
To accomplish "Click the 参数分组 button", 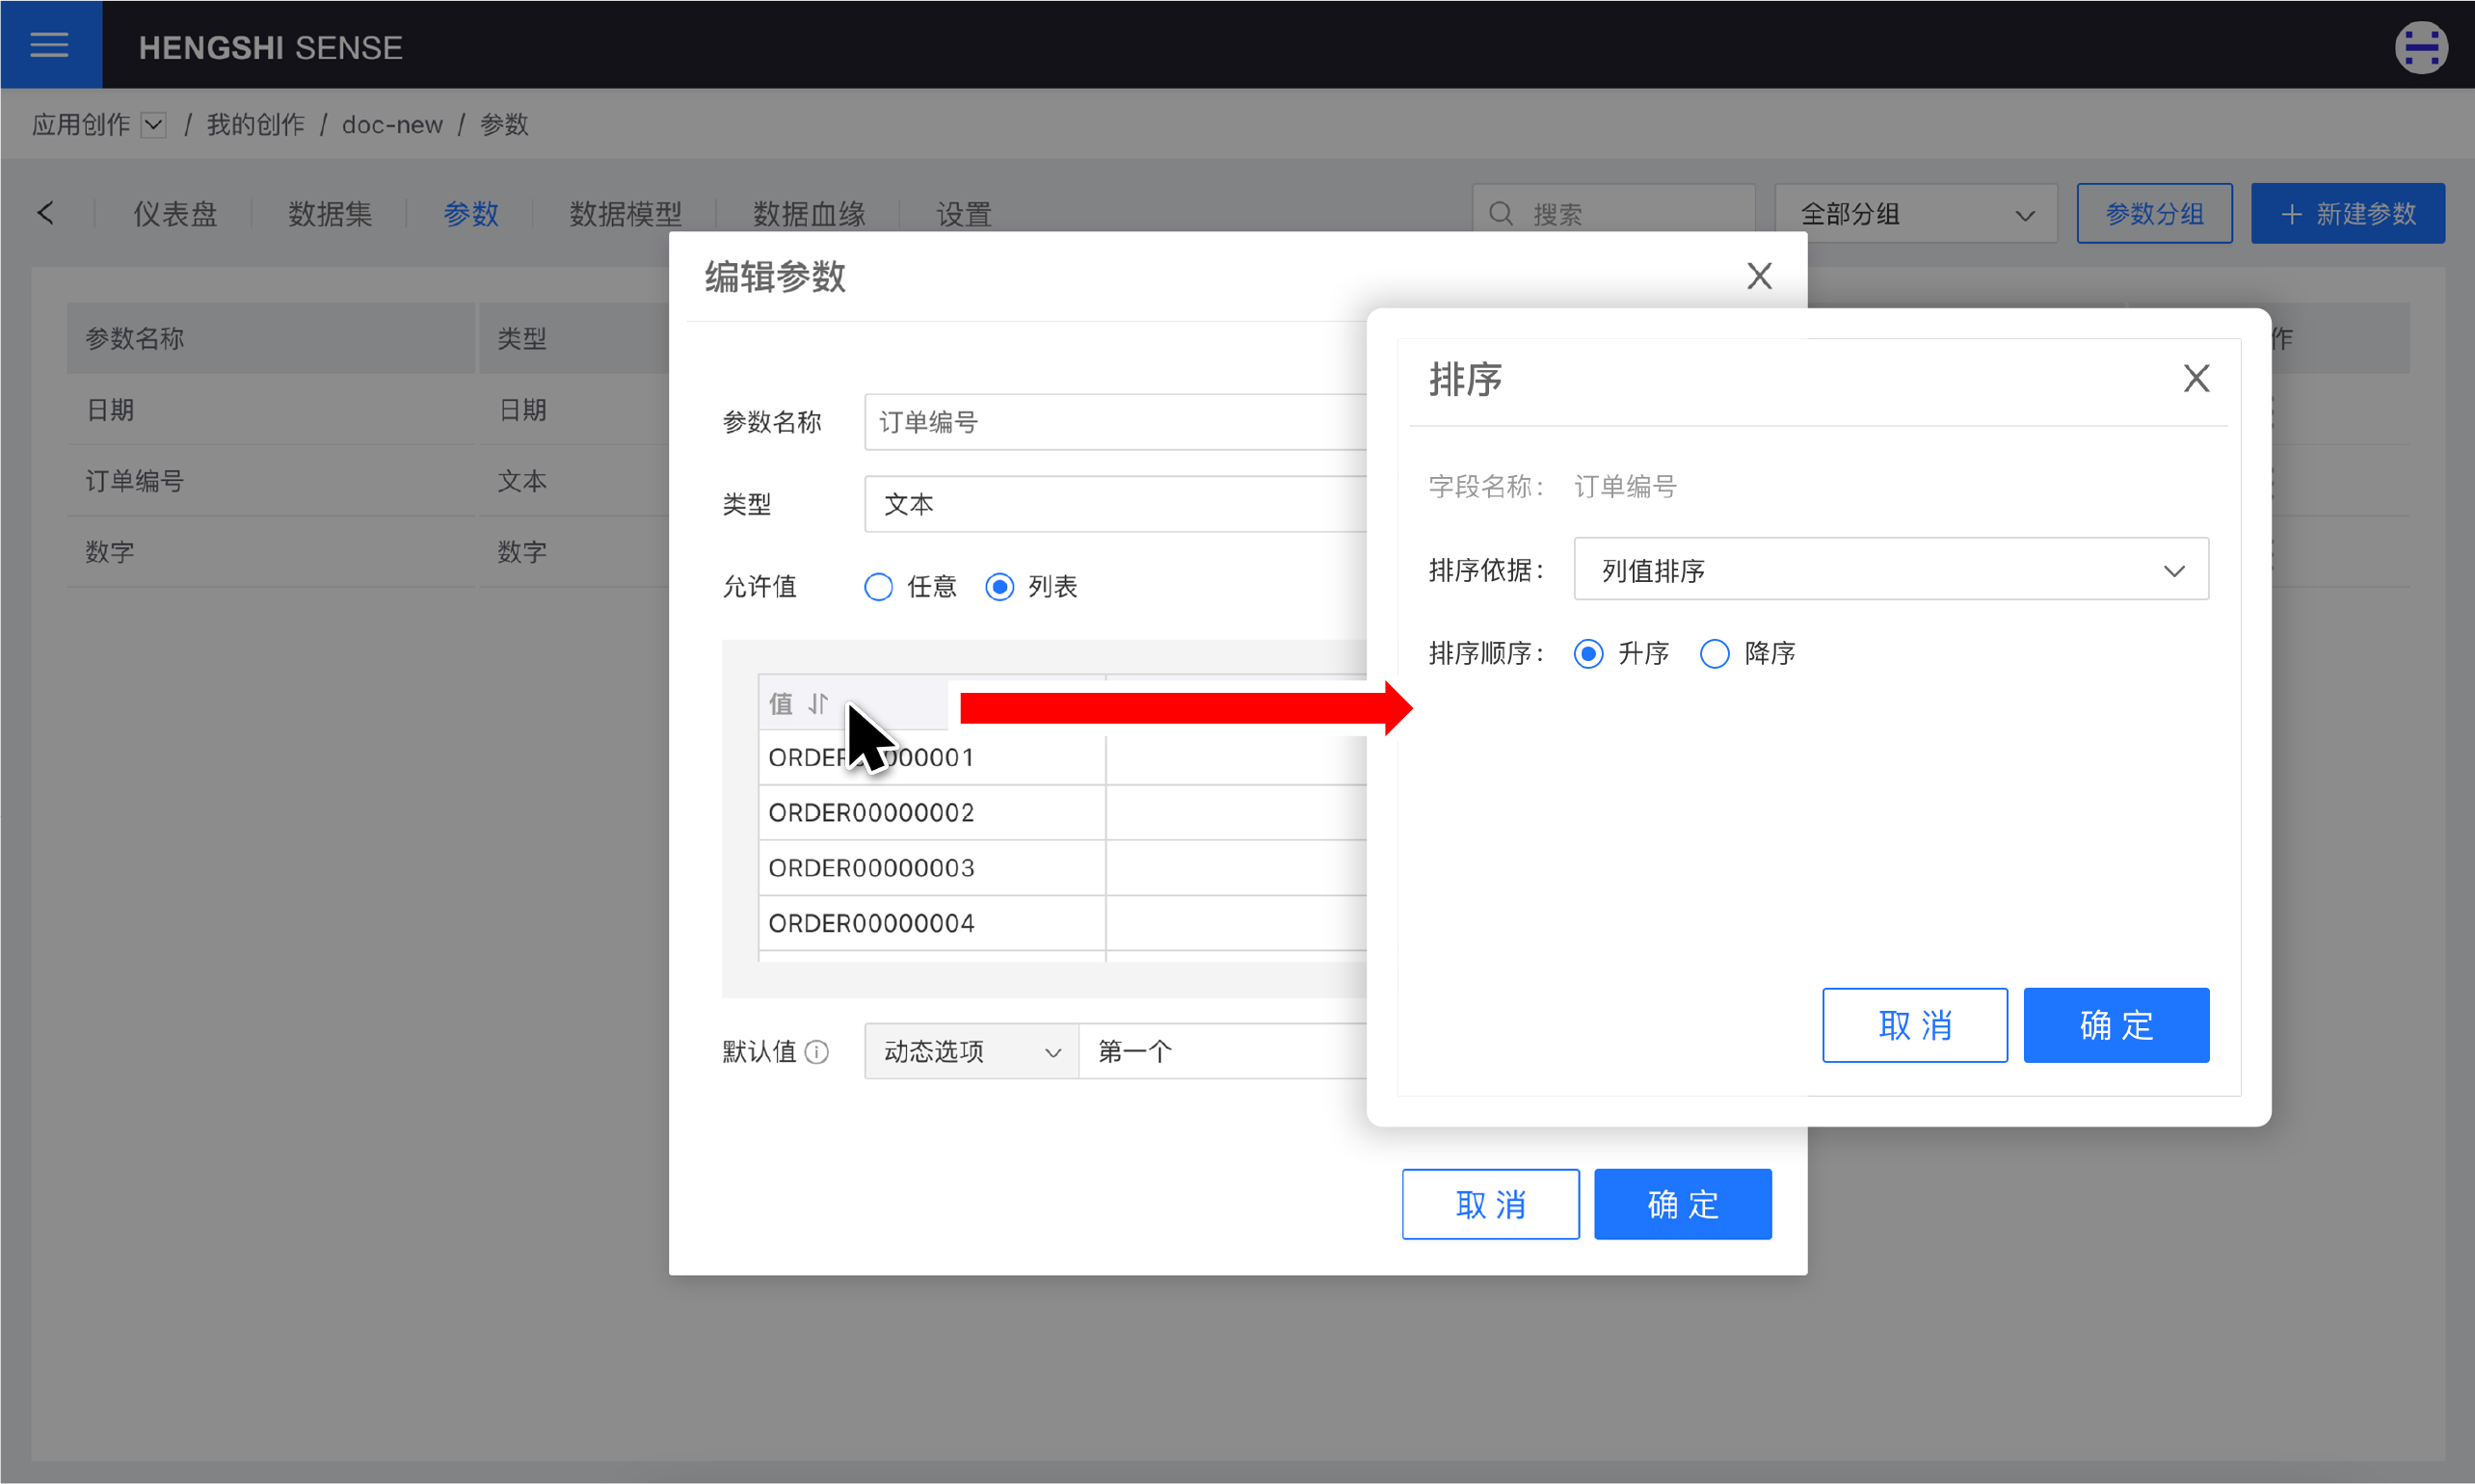I will click(x=2154, y=213).
